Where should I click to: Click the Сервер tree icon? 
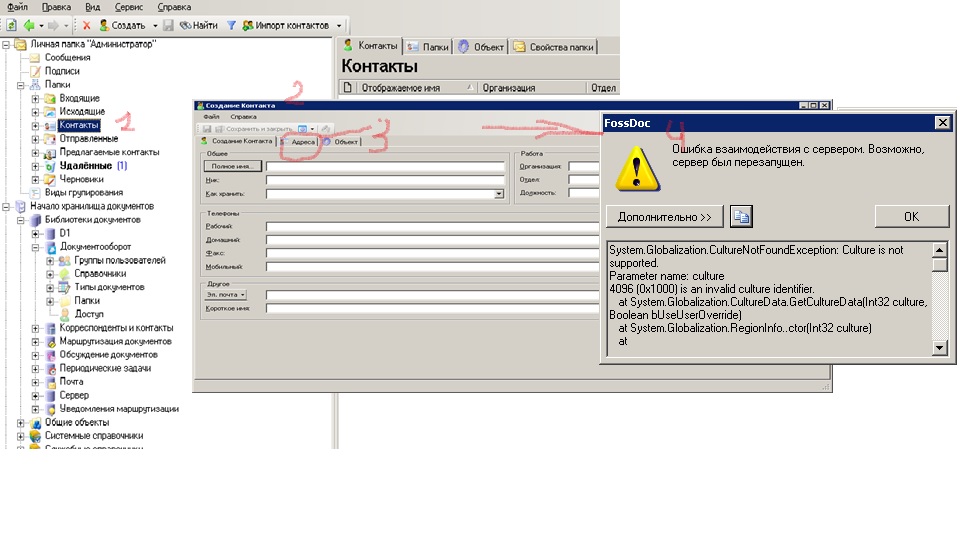point(51,396)
